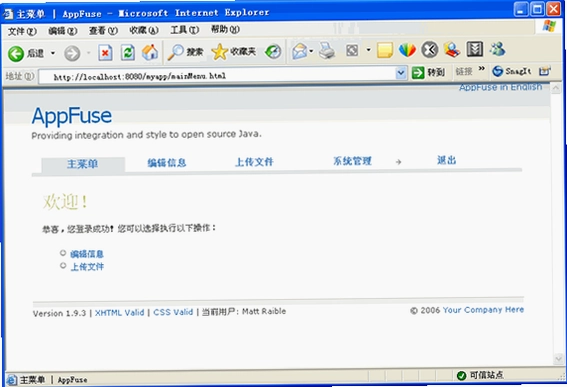
Task: Open Favorites star button
Action: coord(234,52)
